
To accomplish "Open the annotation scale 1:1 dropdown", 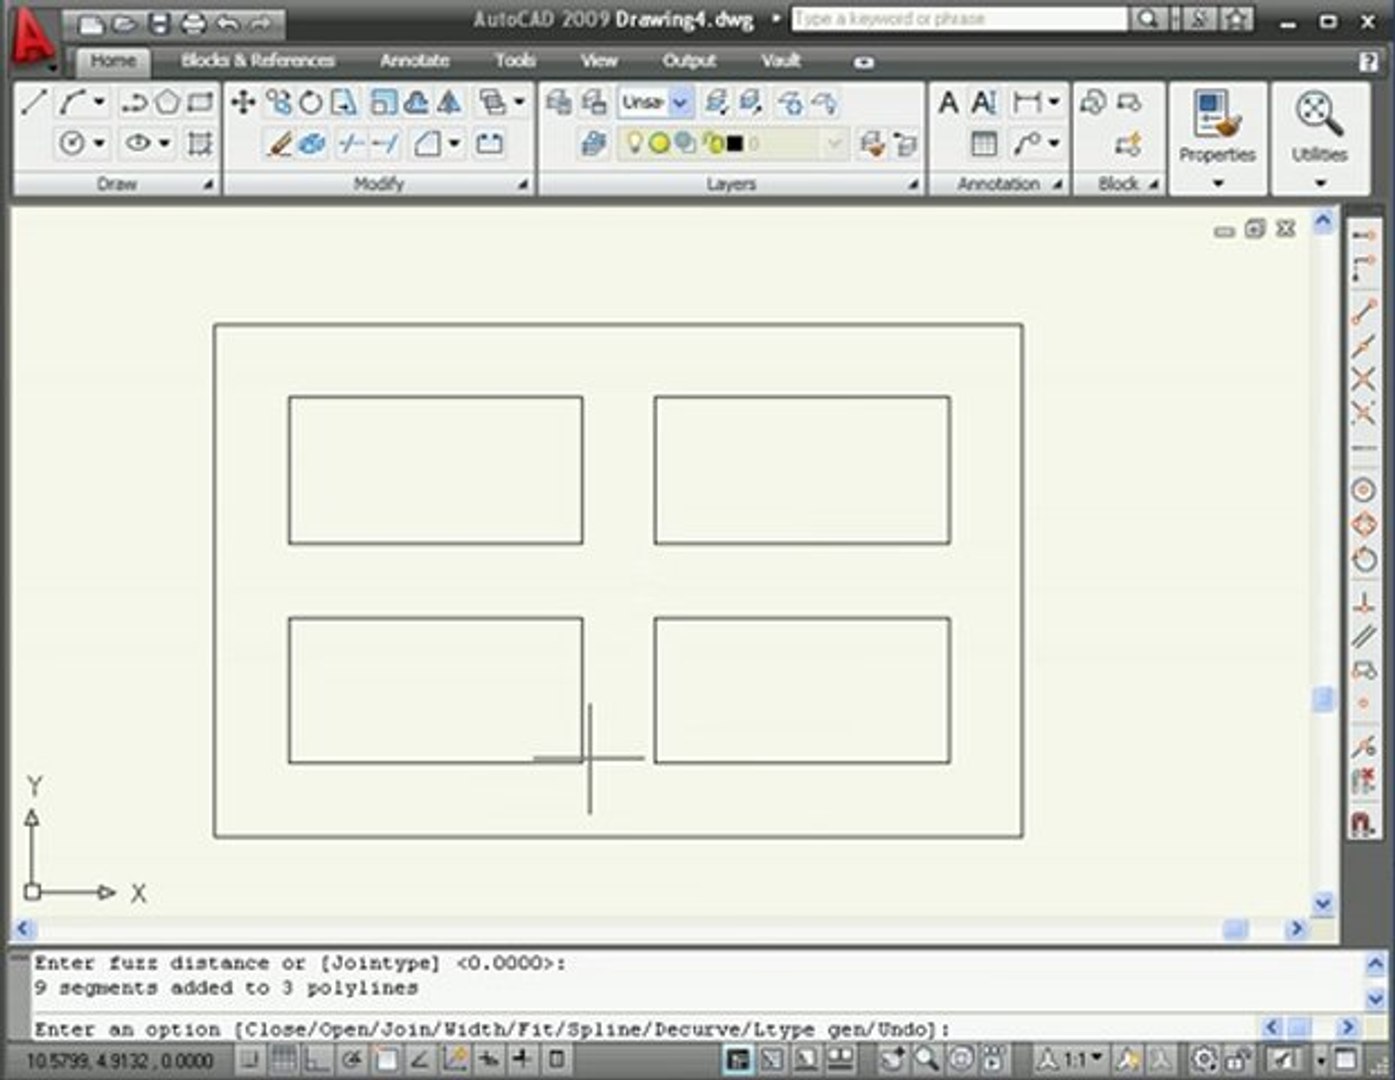I will [1082, 1059].
